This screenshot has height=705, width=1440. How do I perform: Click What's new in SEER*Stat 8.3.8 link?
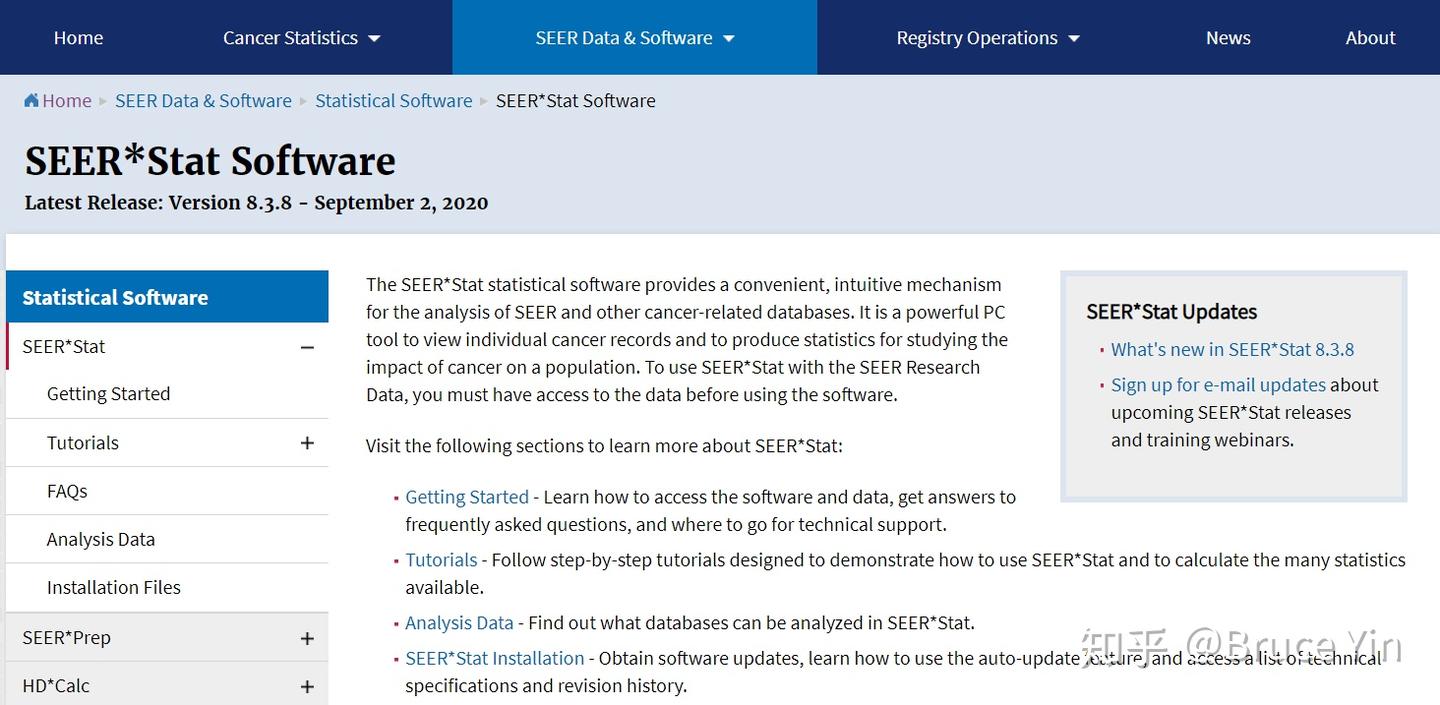pos(1232,350)
